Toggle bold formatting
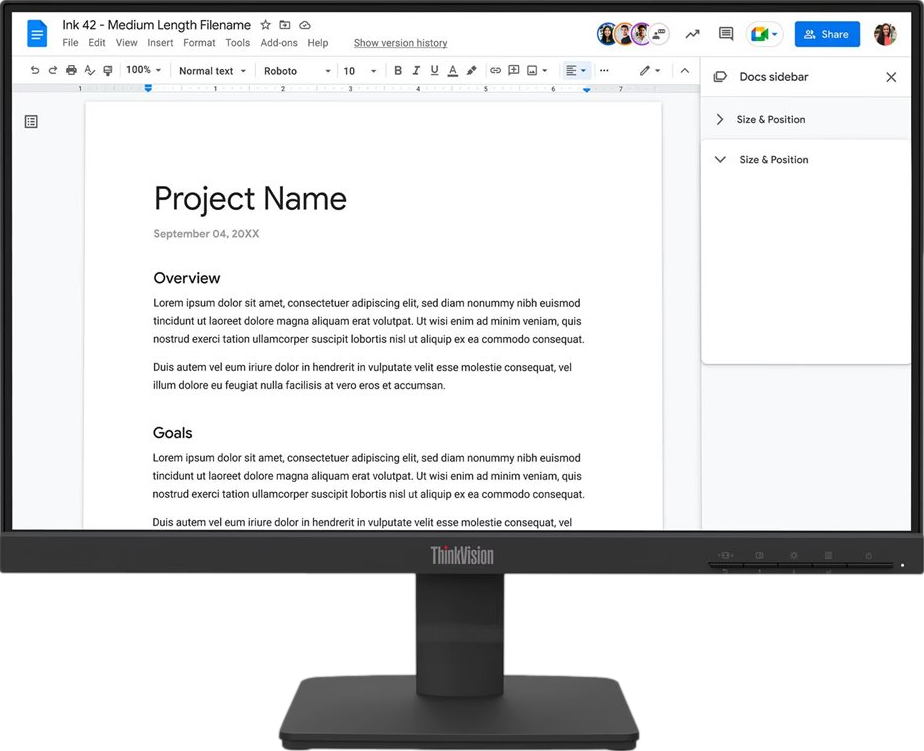The width and height of the screenshot is (924, 751). pyautogui.click(x=398, y=70)
